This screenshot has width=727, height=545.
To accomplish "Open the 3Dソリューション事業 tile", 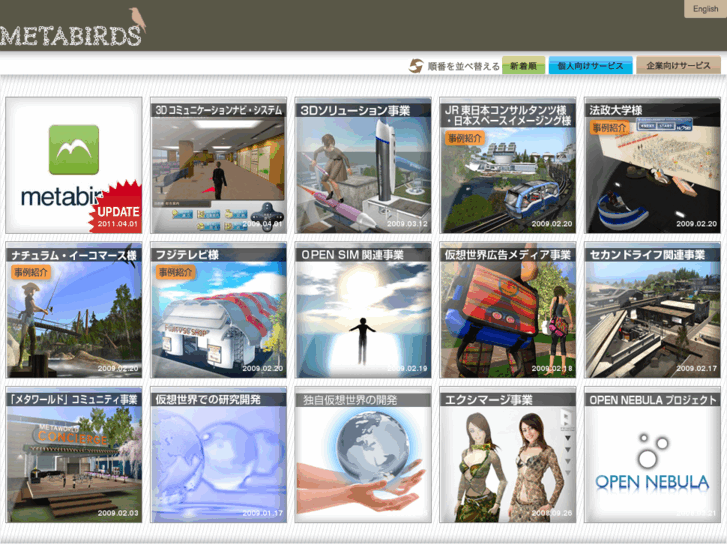I will (363, 165).
